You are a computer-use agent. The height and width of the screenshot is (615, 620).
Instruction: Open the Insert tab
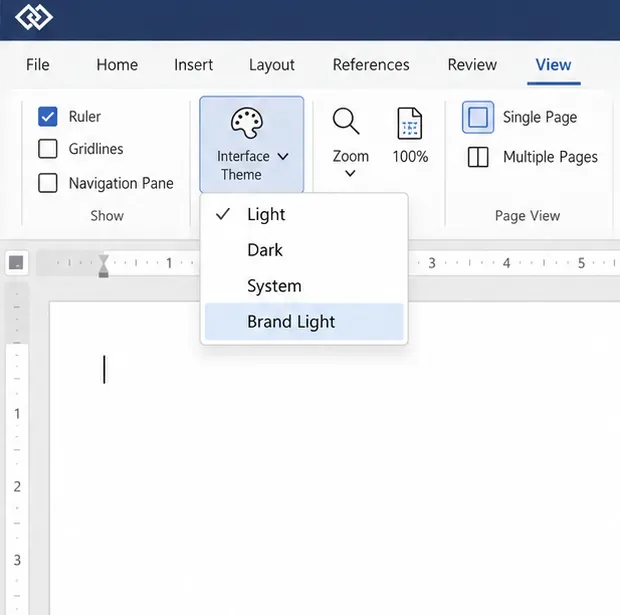pos(193,64)
